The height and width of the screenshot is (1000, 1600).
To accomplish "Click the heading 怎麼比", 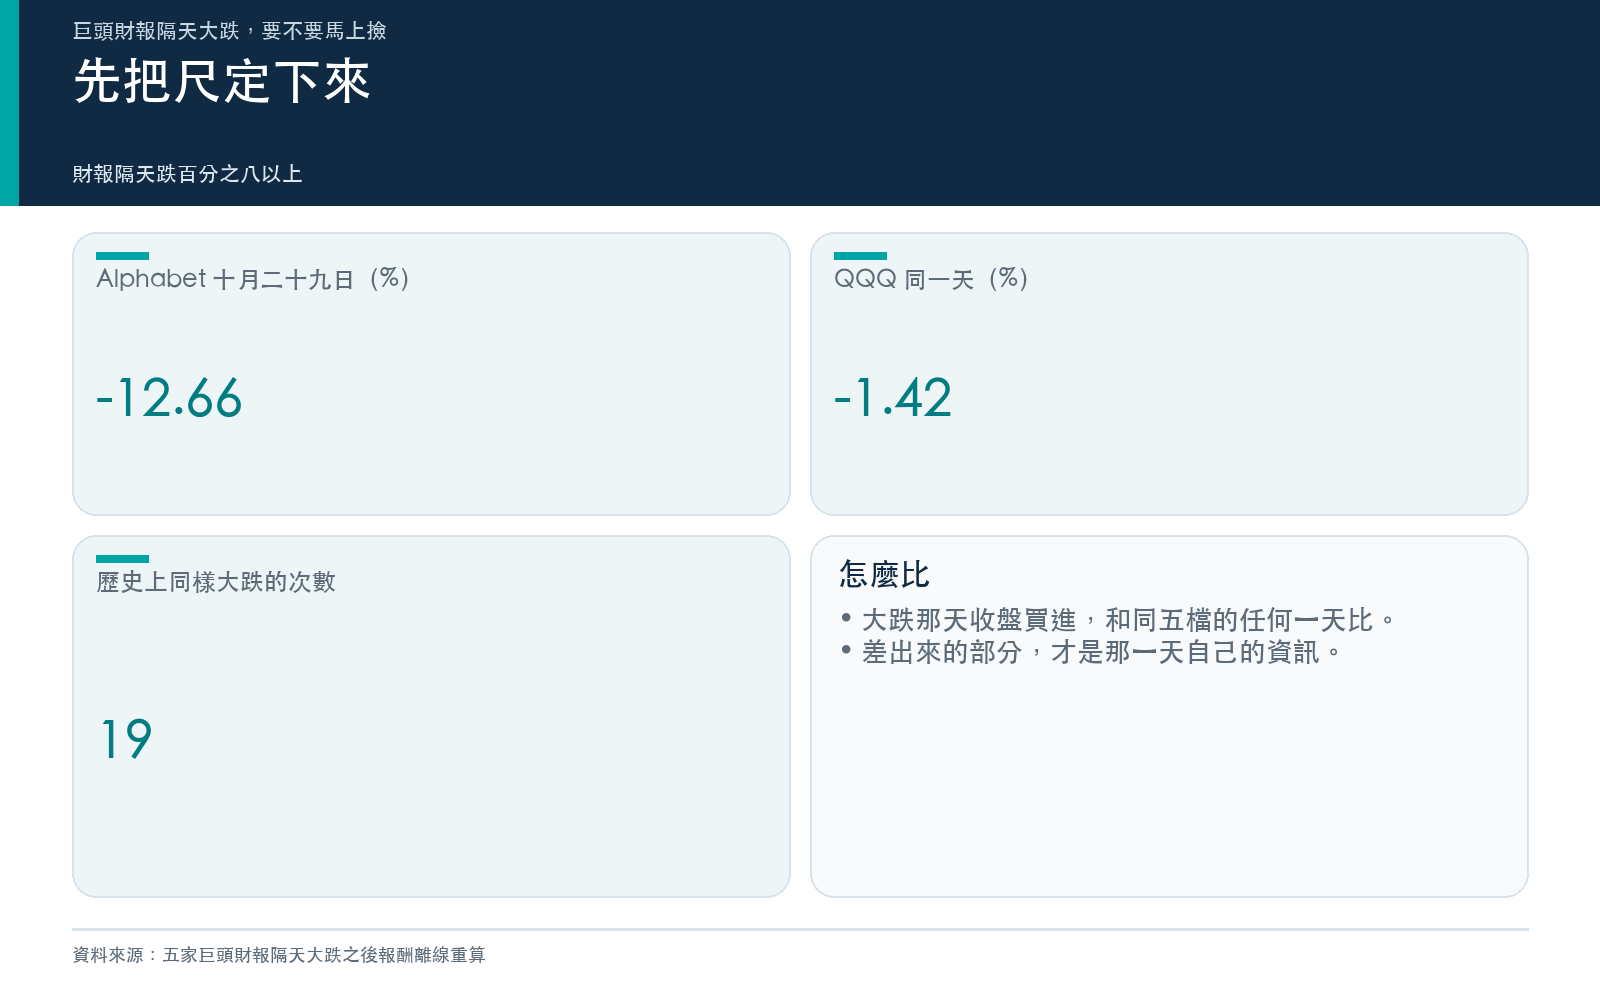I will point(885,575).
